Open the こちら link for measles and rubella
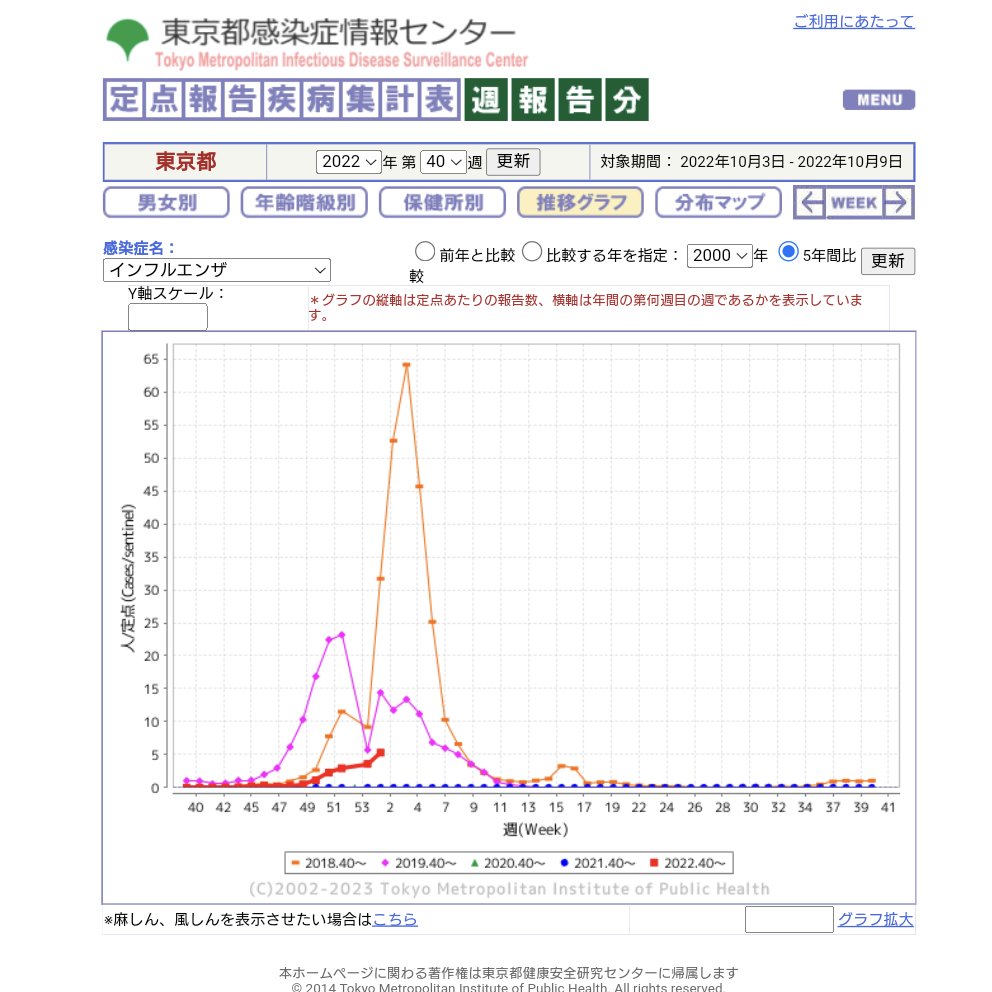The width and height of the screenshot is (992, 992). point(395,919)
